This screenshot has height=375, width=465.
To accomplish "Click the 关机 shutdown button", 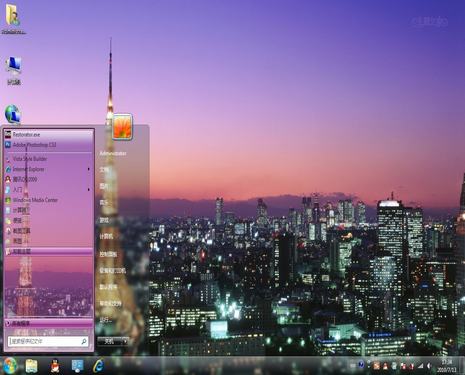I will coord(109,341).
